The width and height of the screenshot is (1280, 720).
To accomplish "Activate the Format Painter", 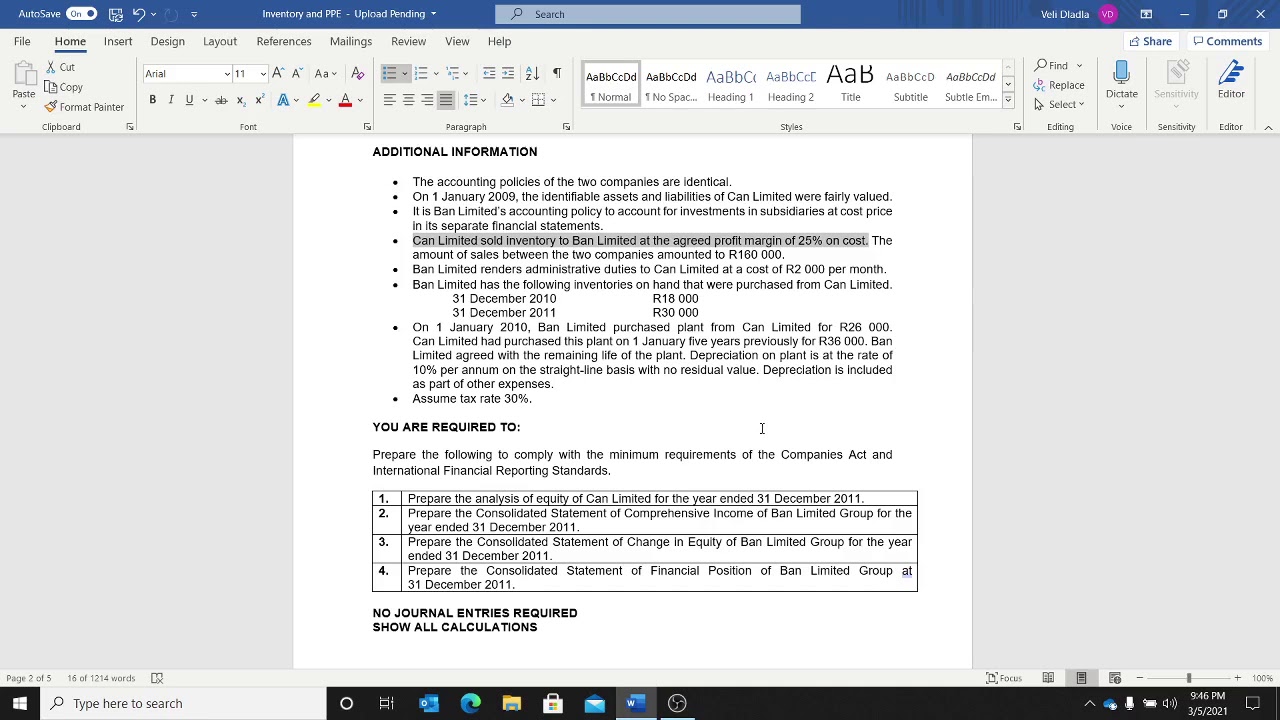I will pos(84,107).
